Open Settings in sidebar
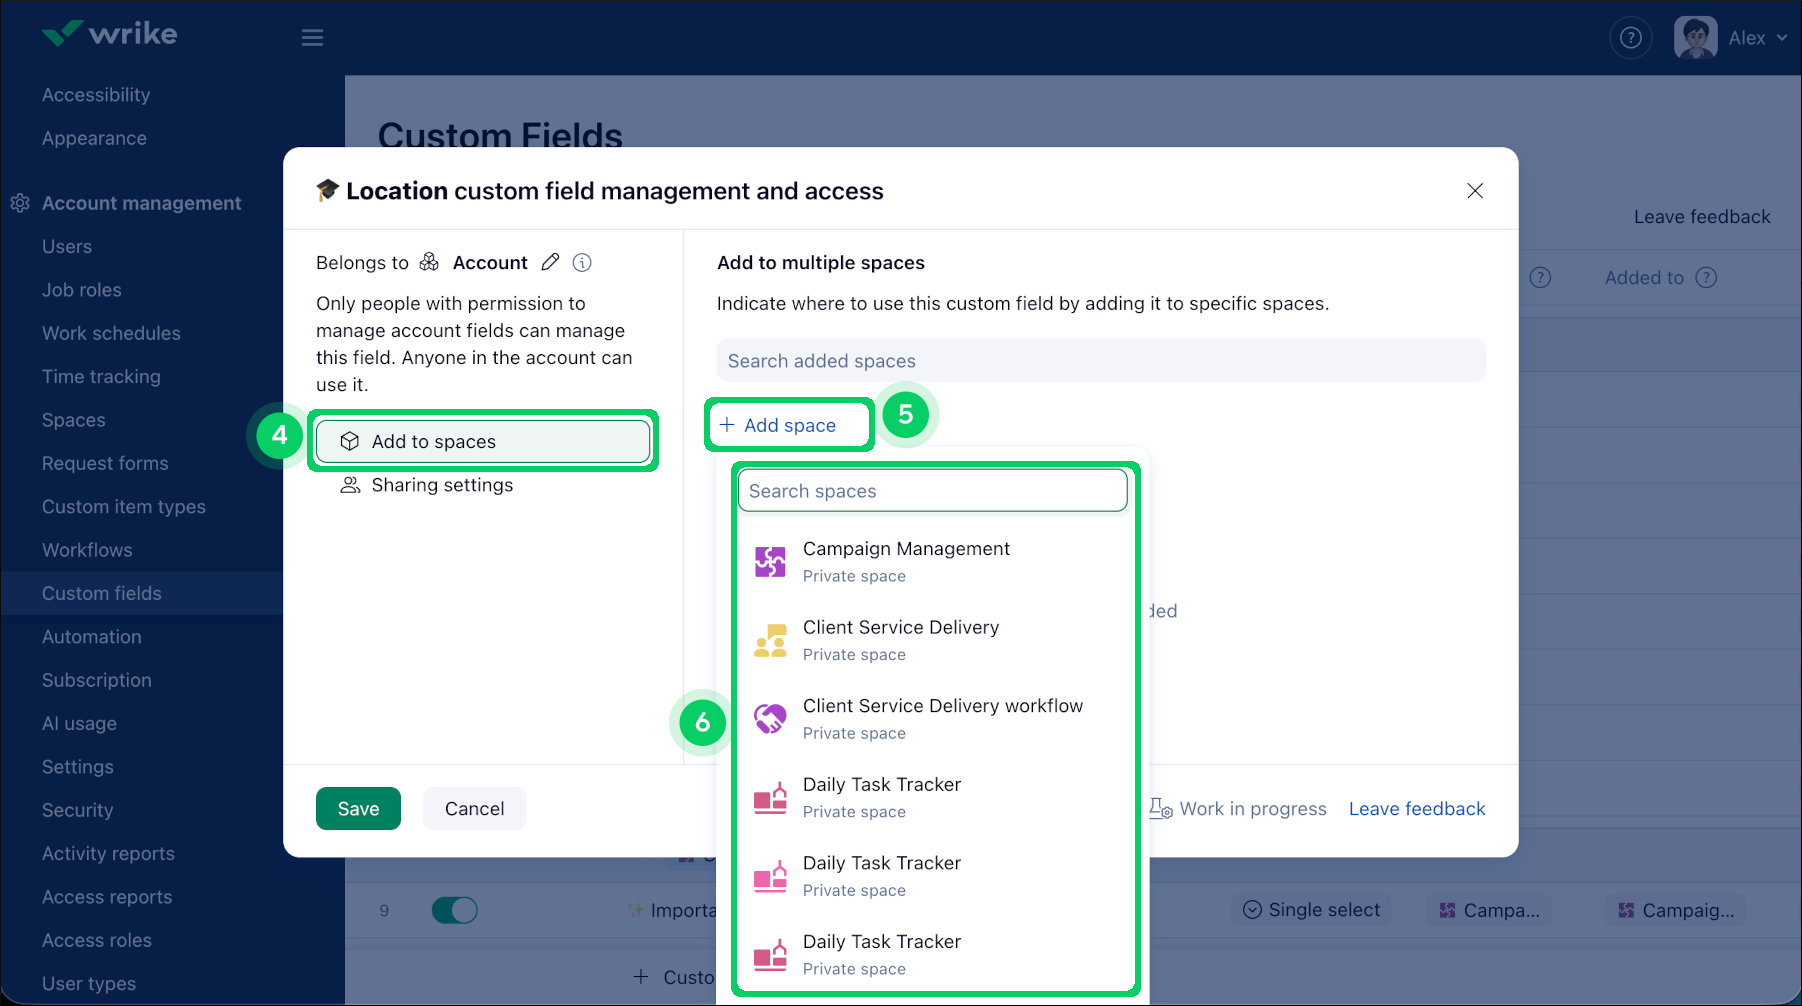1802x1006 pixels. coord(78,767)
